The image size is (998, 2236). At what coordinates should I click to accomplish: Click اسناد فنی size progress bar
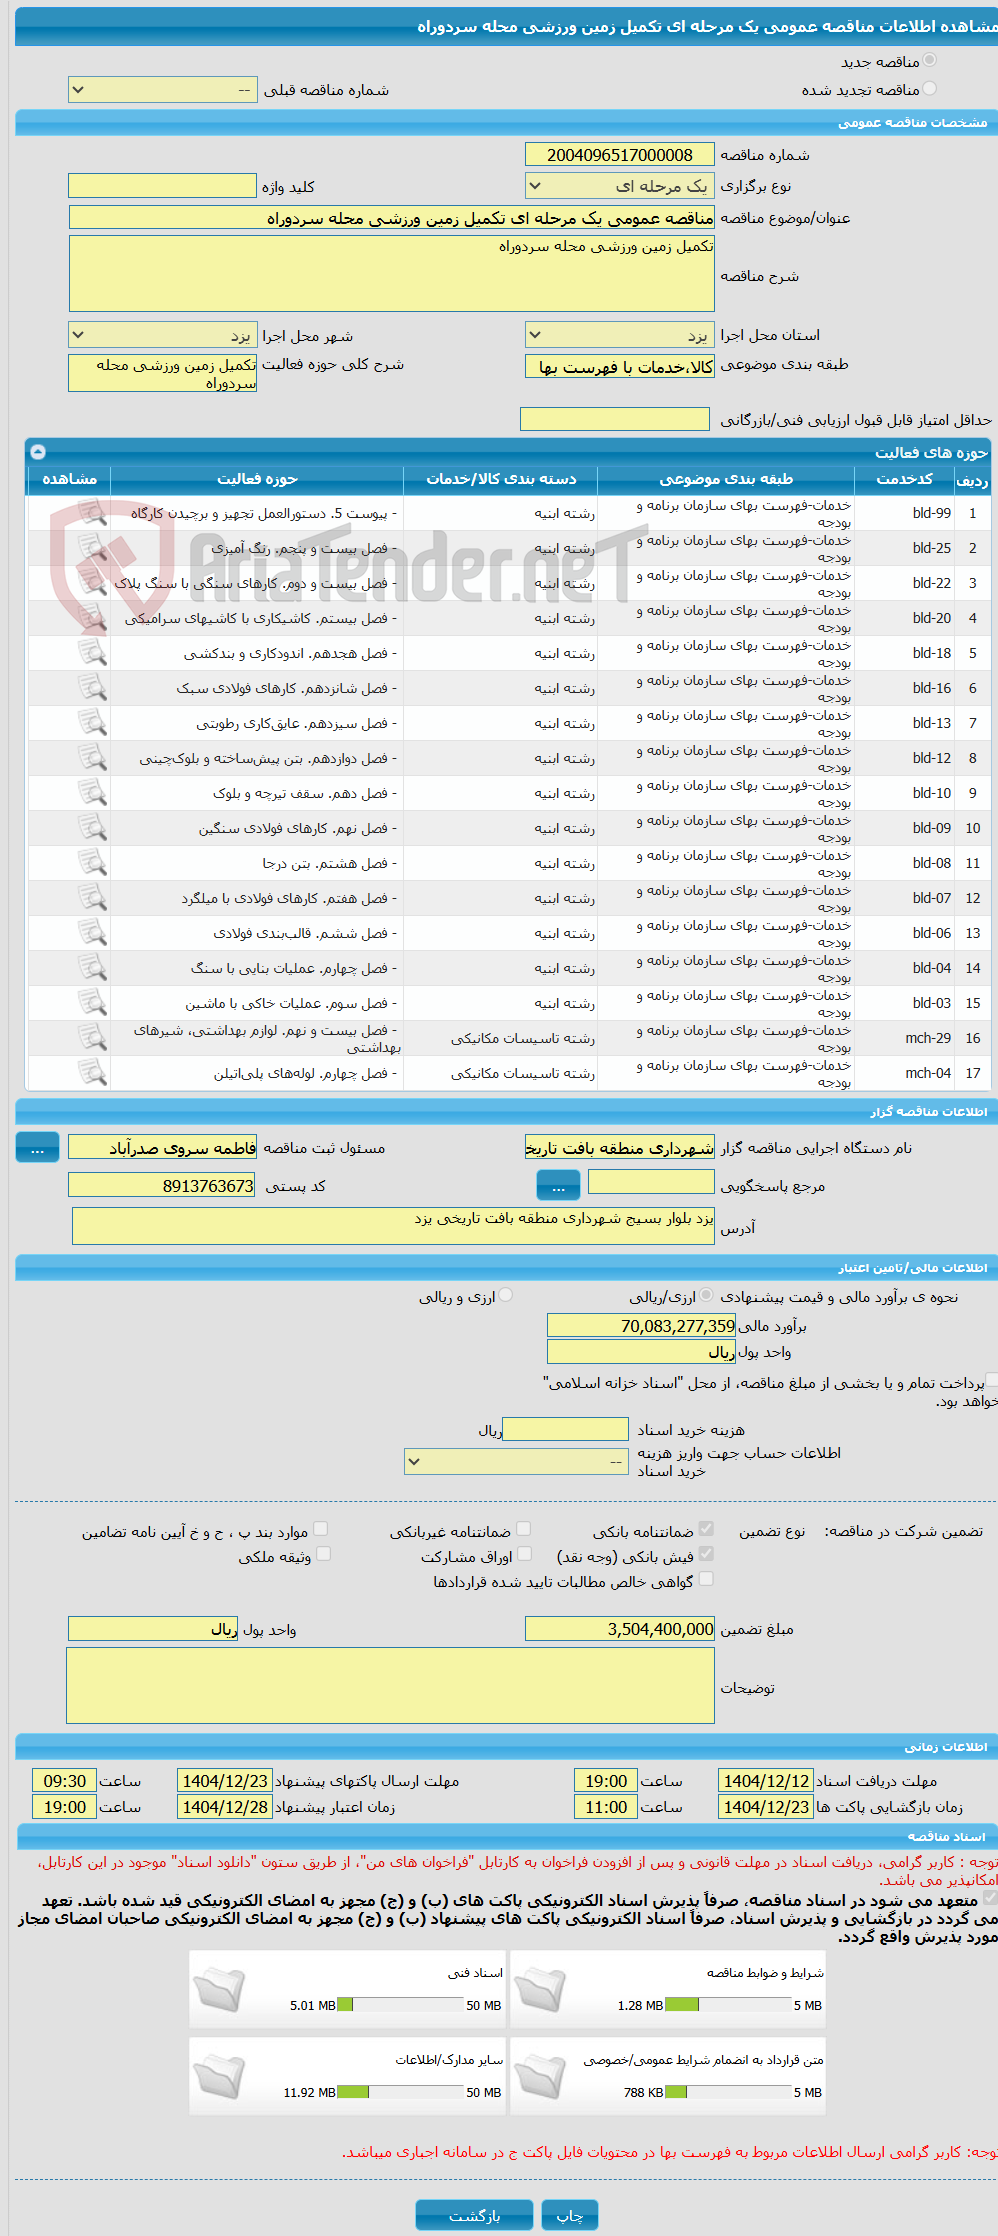pyautogui.click(x=401, y=2005)
